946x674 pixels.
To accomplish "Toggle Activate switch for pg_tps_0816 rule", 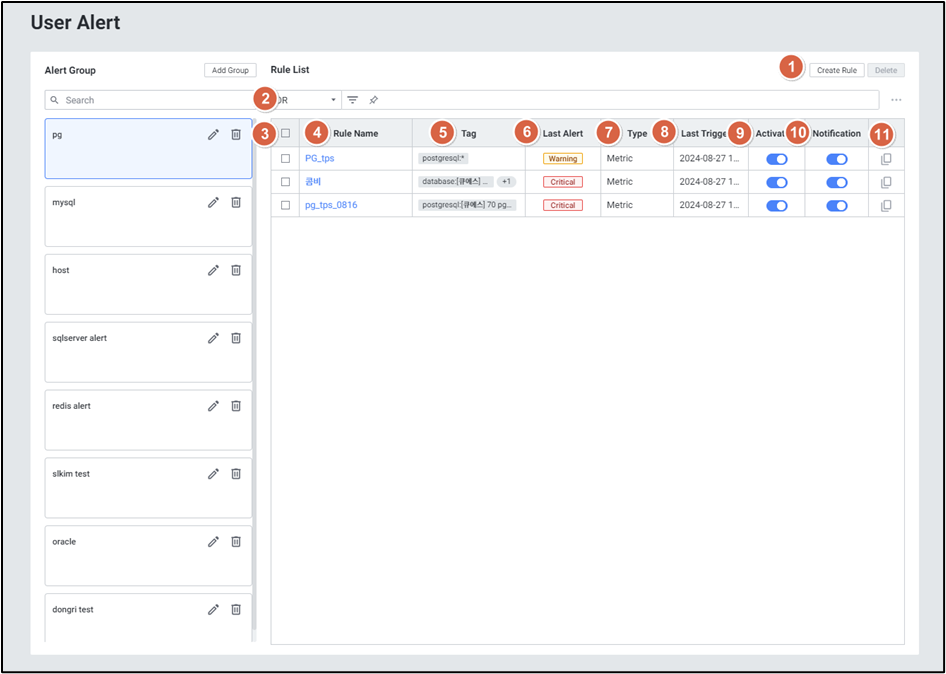I will (776, 205).
